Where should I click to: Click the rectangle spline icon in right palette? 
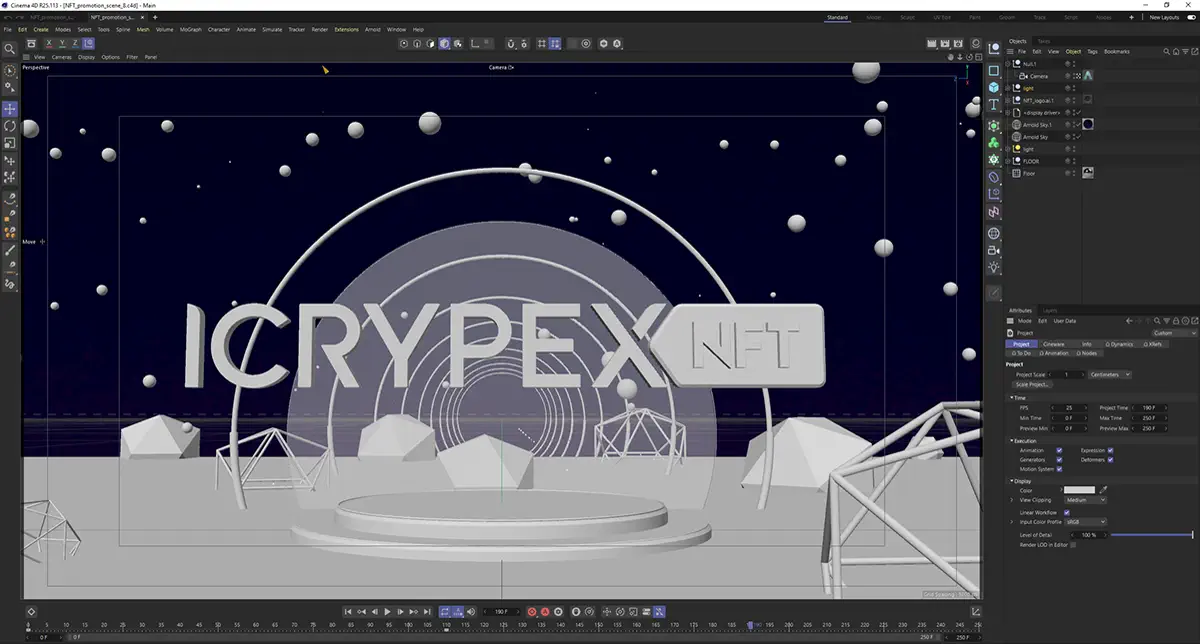click(x=994, y=70)
